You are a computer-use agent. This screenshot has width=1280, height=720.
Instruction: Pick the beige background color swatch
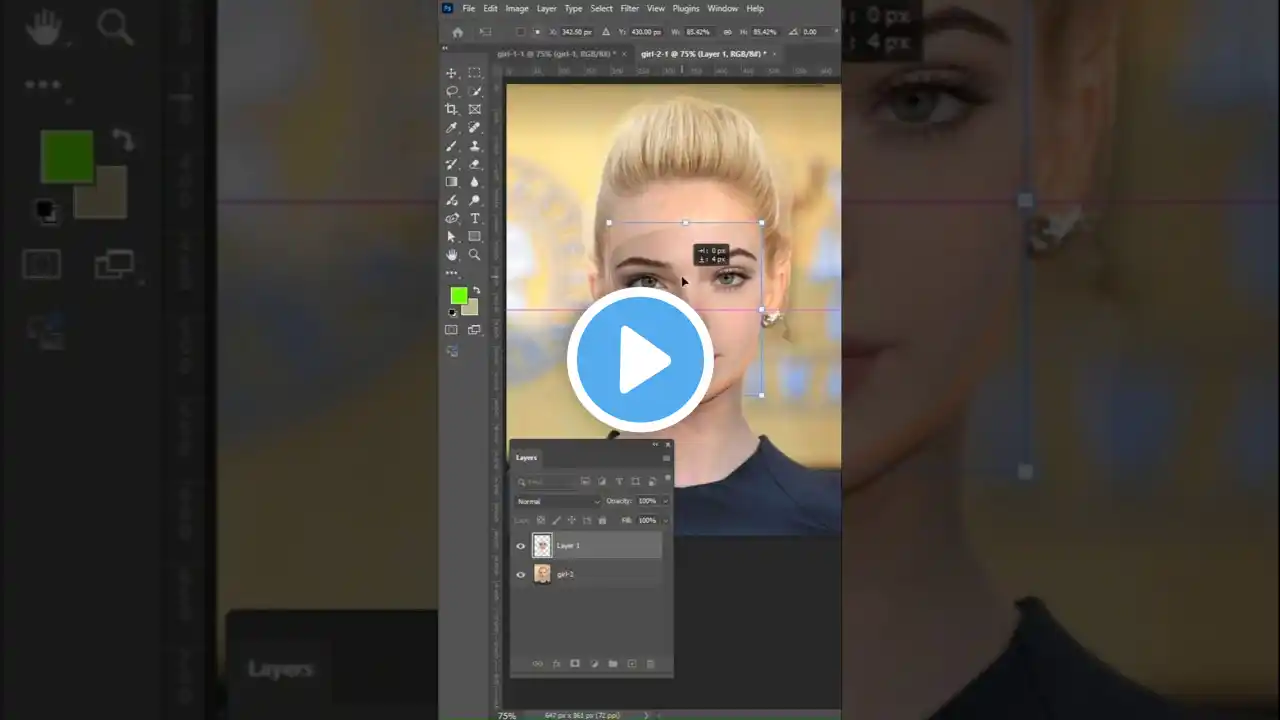[471, 309]
